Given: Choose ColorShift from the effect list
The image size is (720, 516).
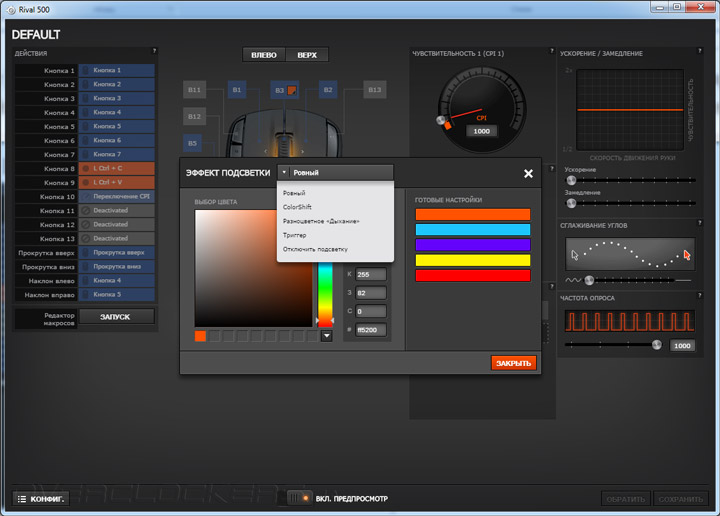Looking at the screenshot, I should click(297, 206).
